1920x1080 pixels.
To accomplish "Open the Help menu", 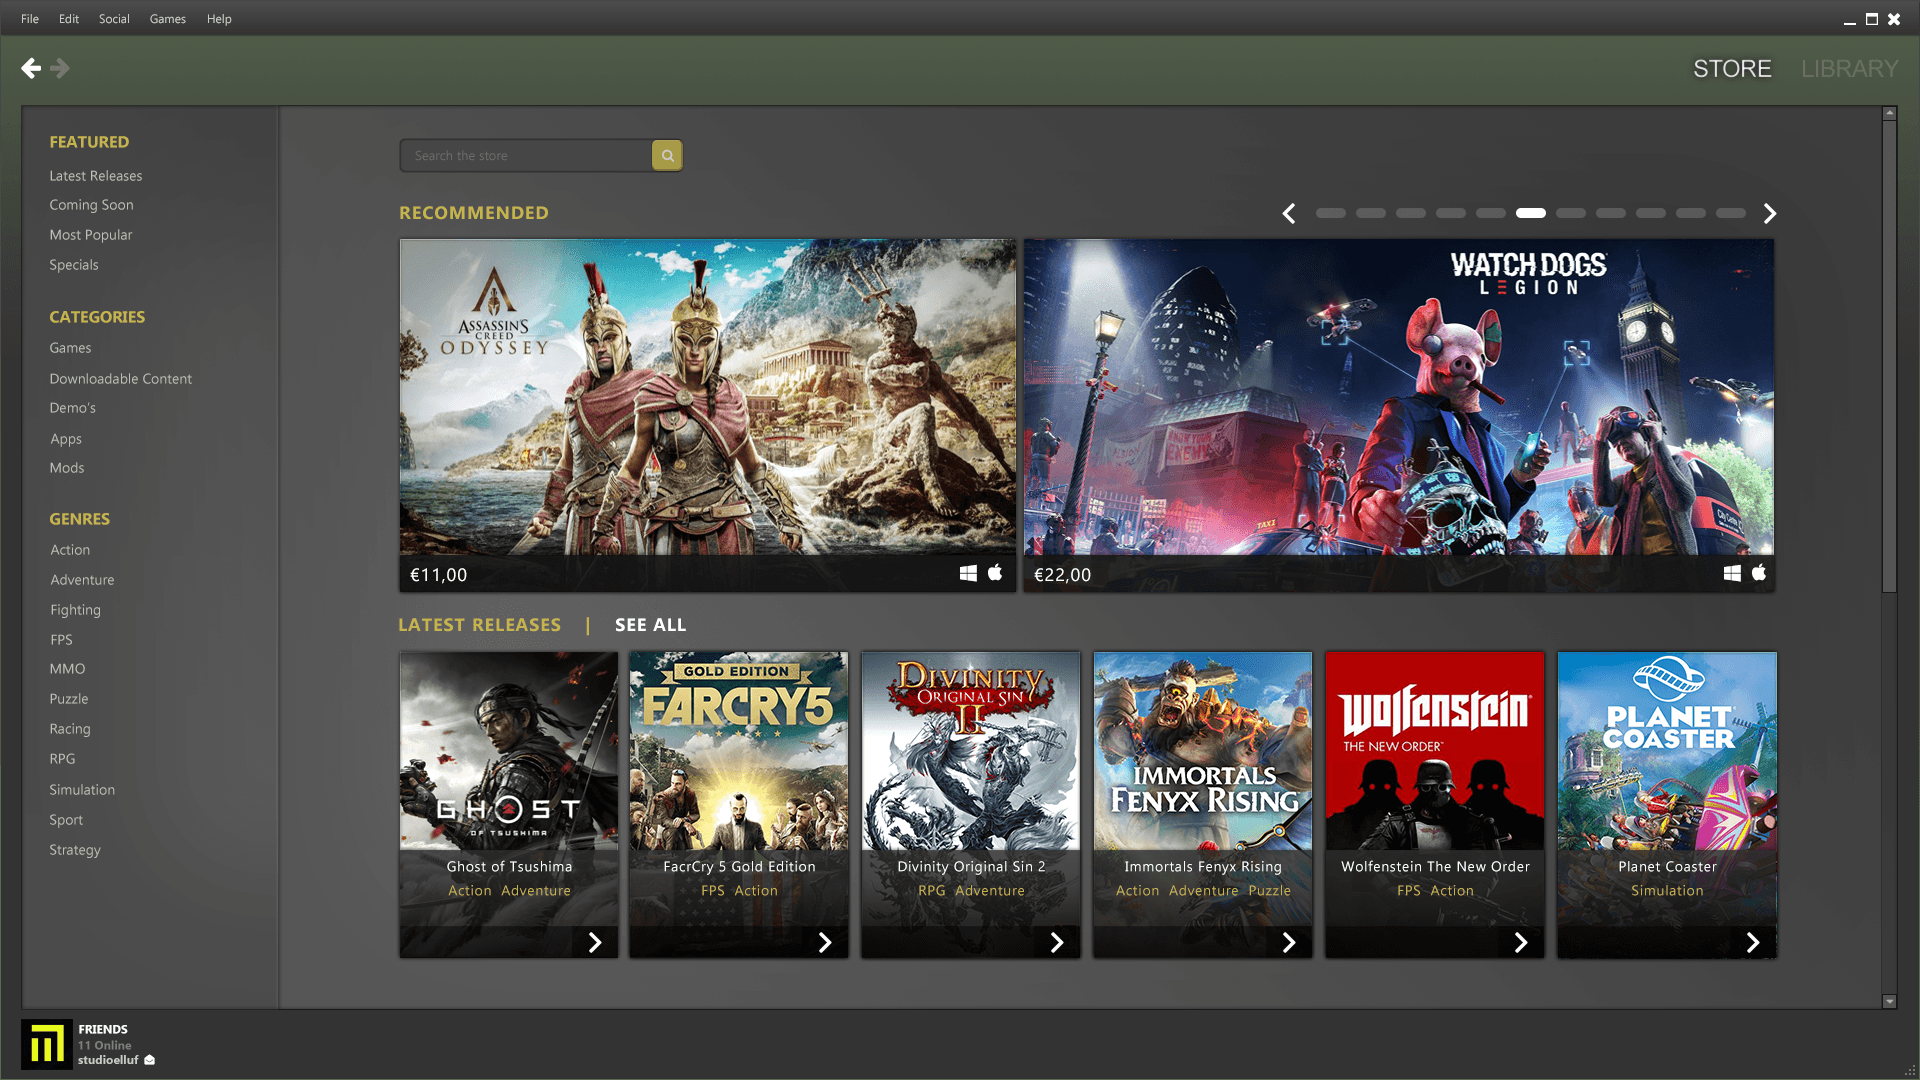I will 219,19.
